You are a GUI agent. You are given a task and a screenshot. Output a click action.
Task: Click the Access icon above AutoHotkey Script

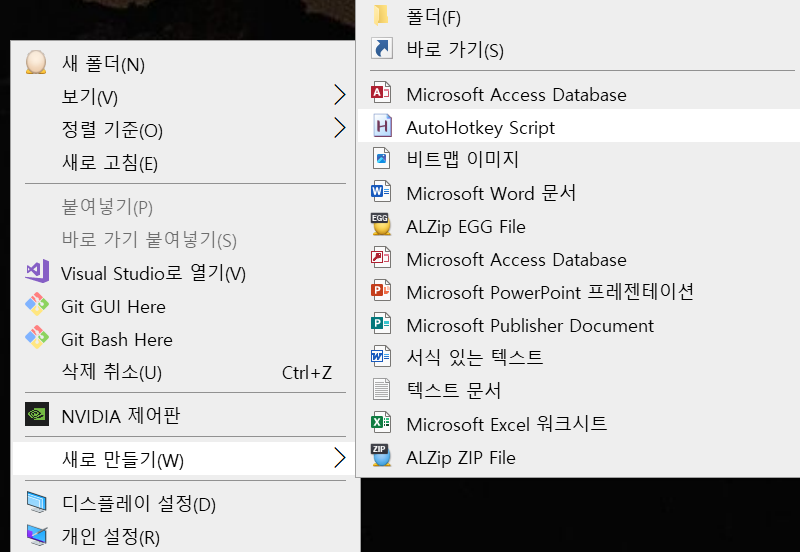click(x=381, y=93)
